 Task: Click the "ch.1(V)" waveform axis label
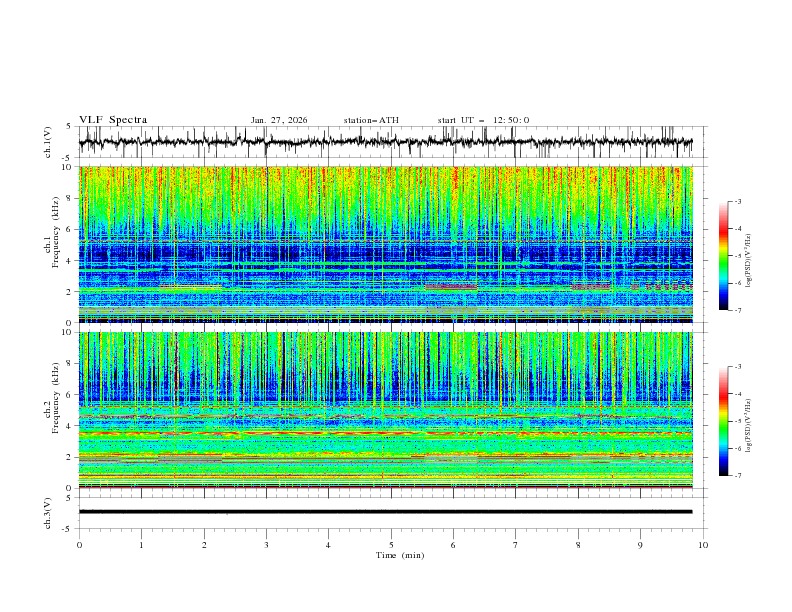(48, 142)
